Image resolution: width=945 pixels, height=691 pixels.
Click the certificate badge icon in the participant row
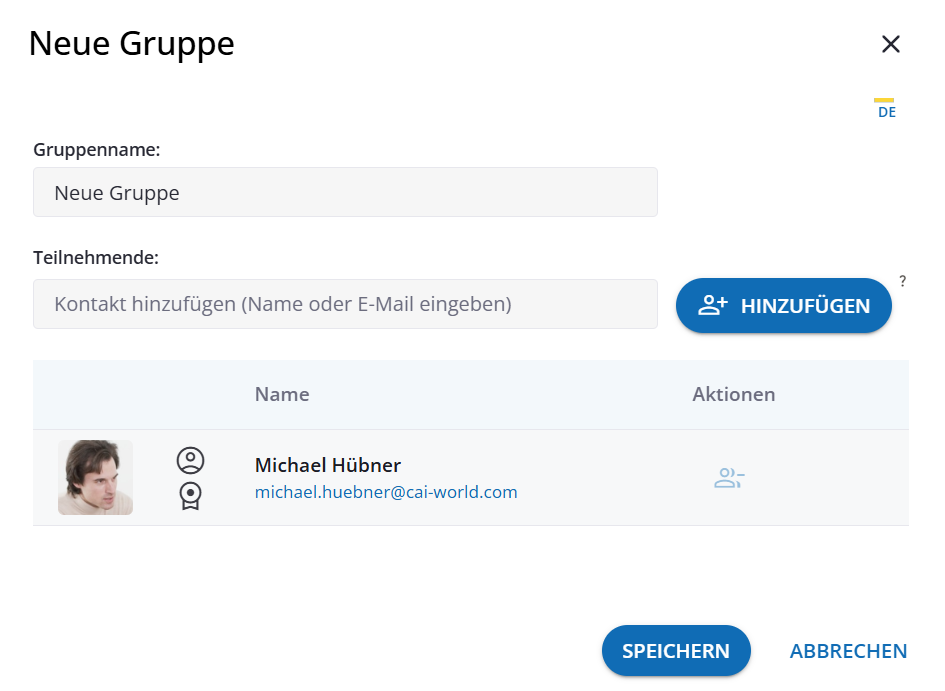pyautogui.click(x=190, y=494)
